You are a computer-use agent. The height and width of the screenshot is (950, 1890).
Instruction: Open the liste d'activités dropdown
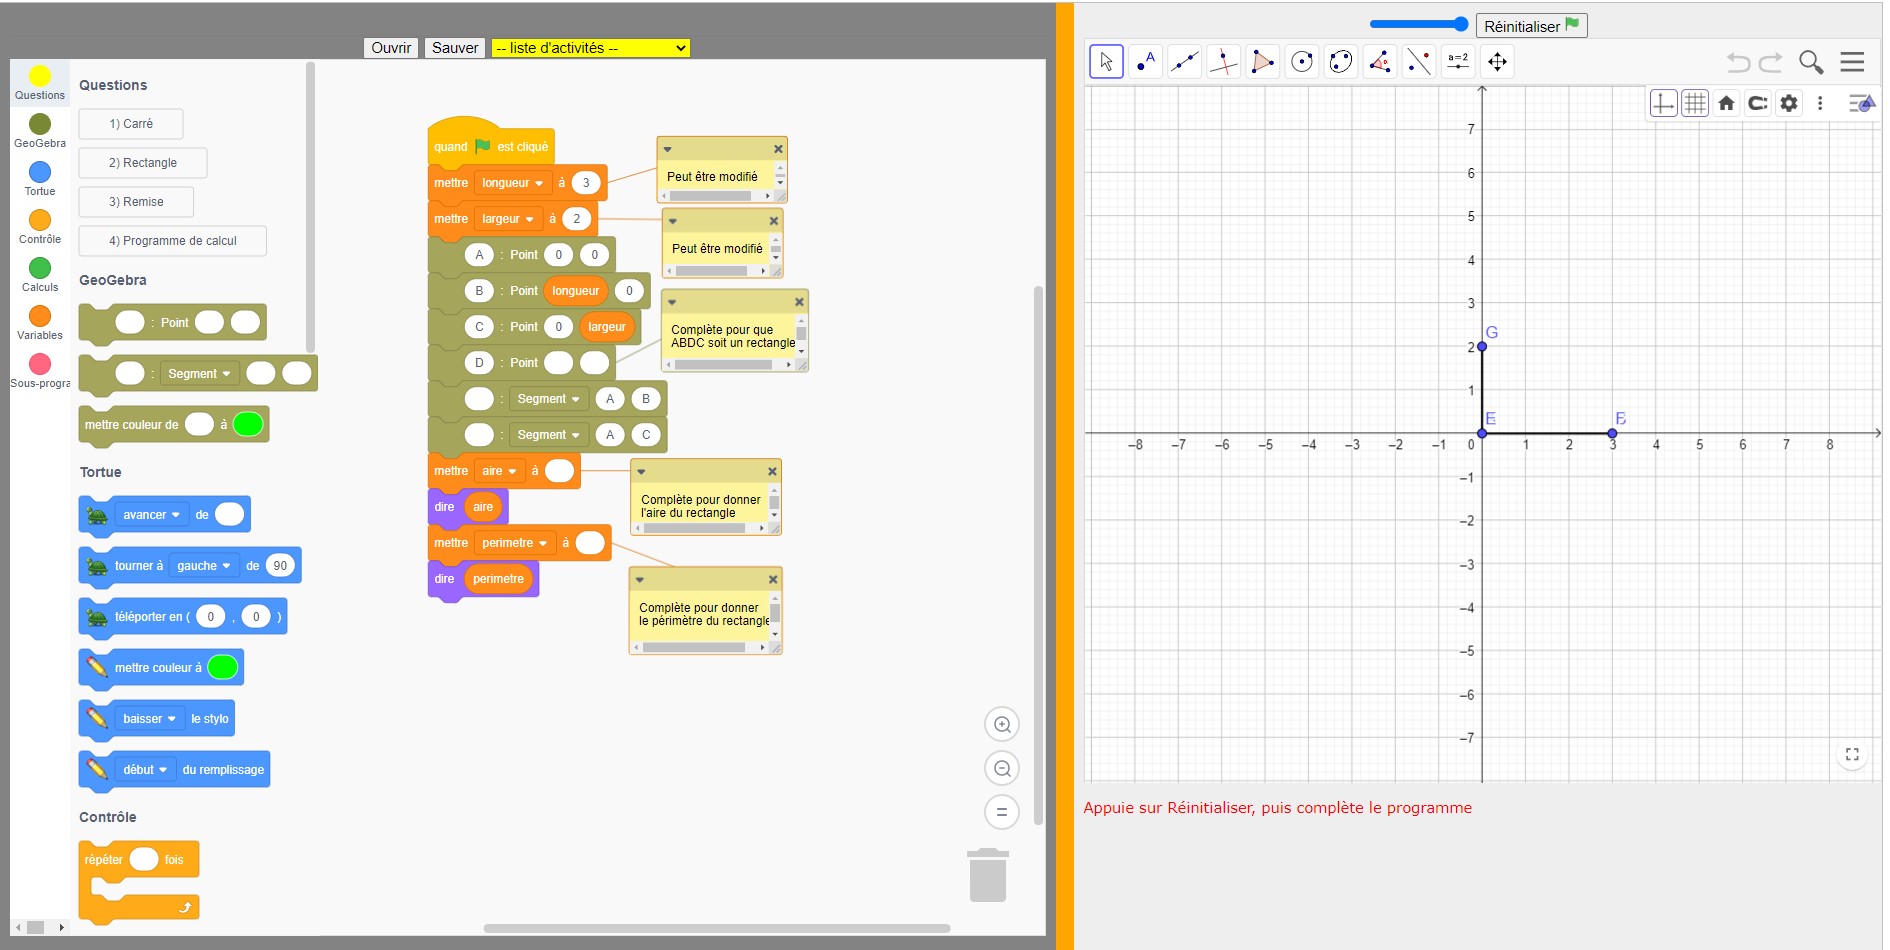tap(591, 48)
